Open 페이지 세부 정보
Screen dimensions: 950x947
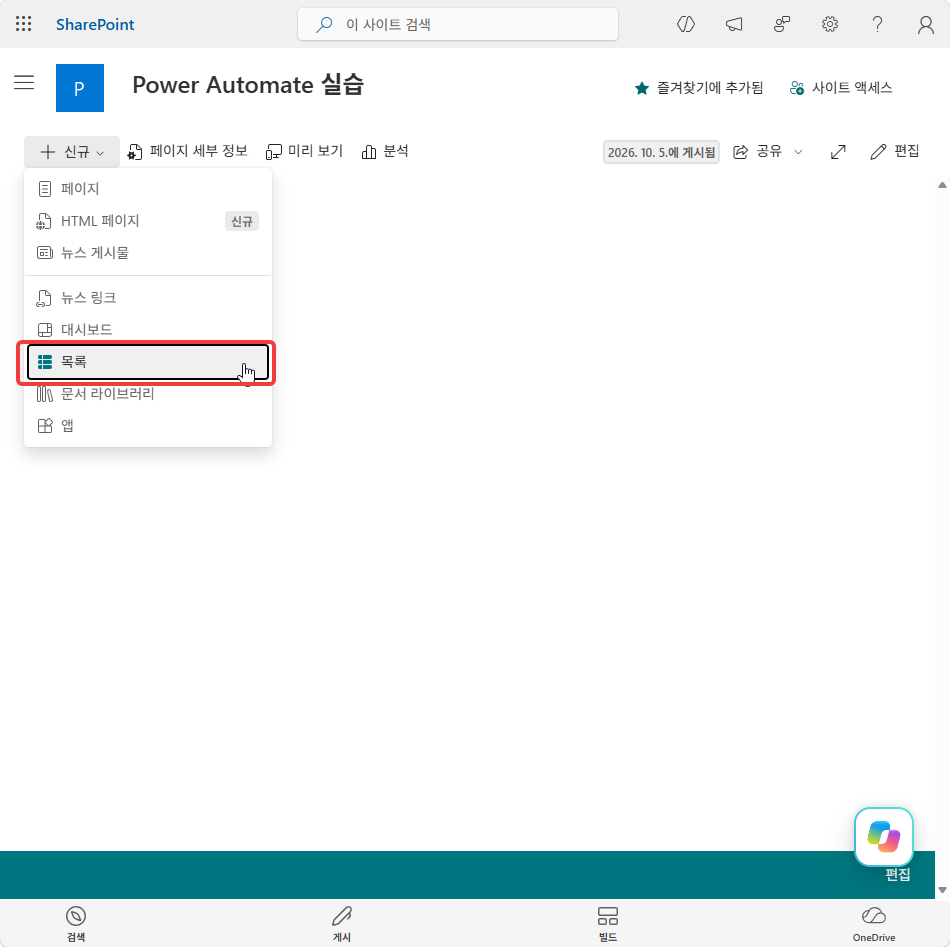pyautogui.click(x=188, y=151)
